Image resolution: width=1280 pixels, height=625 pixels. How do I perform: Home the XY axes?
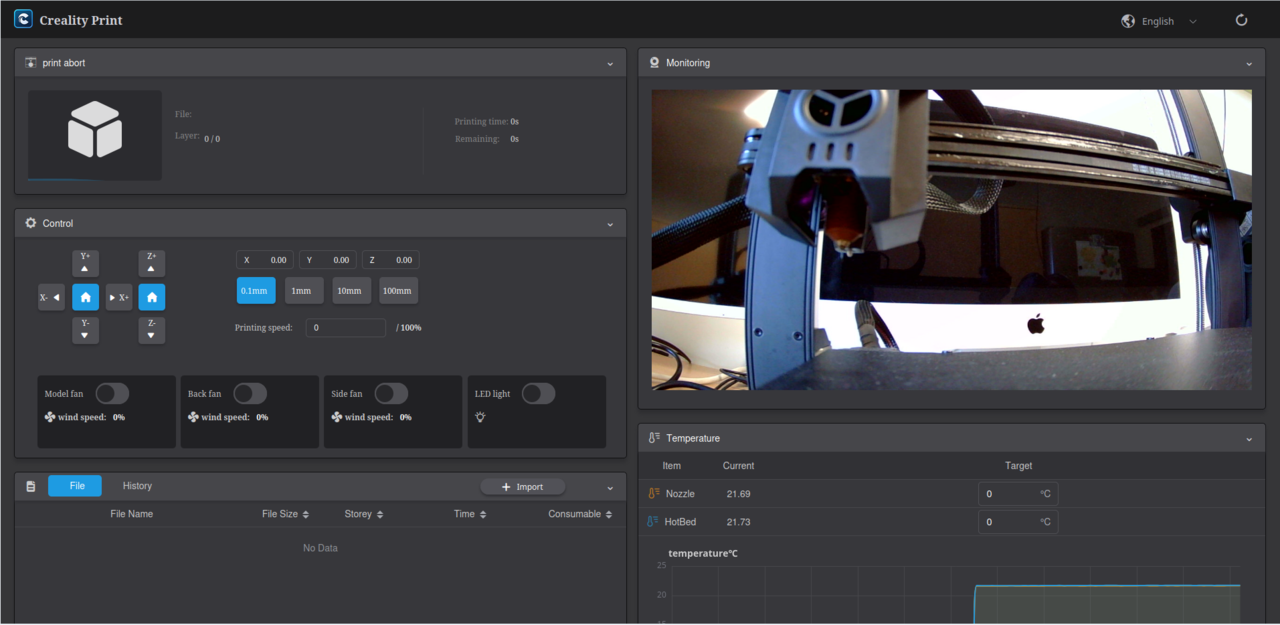coord(85,297)
